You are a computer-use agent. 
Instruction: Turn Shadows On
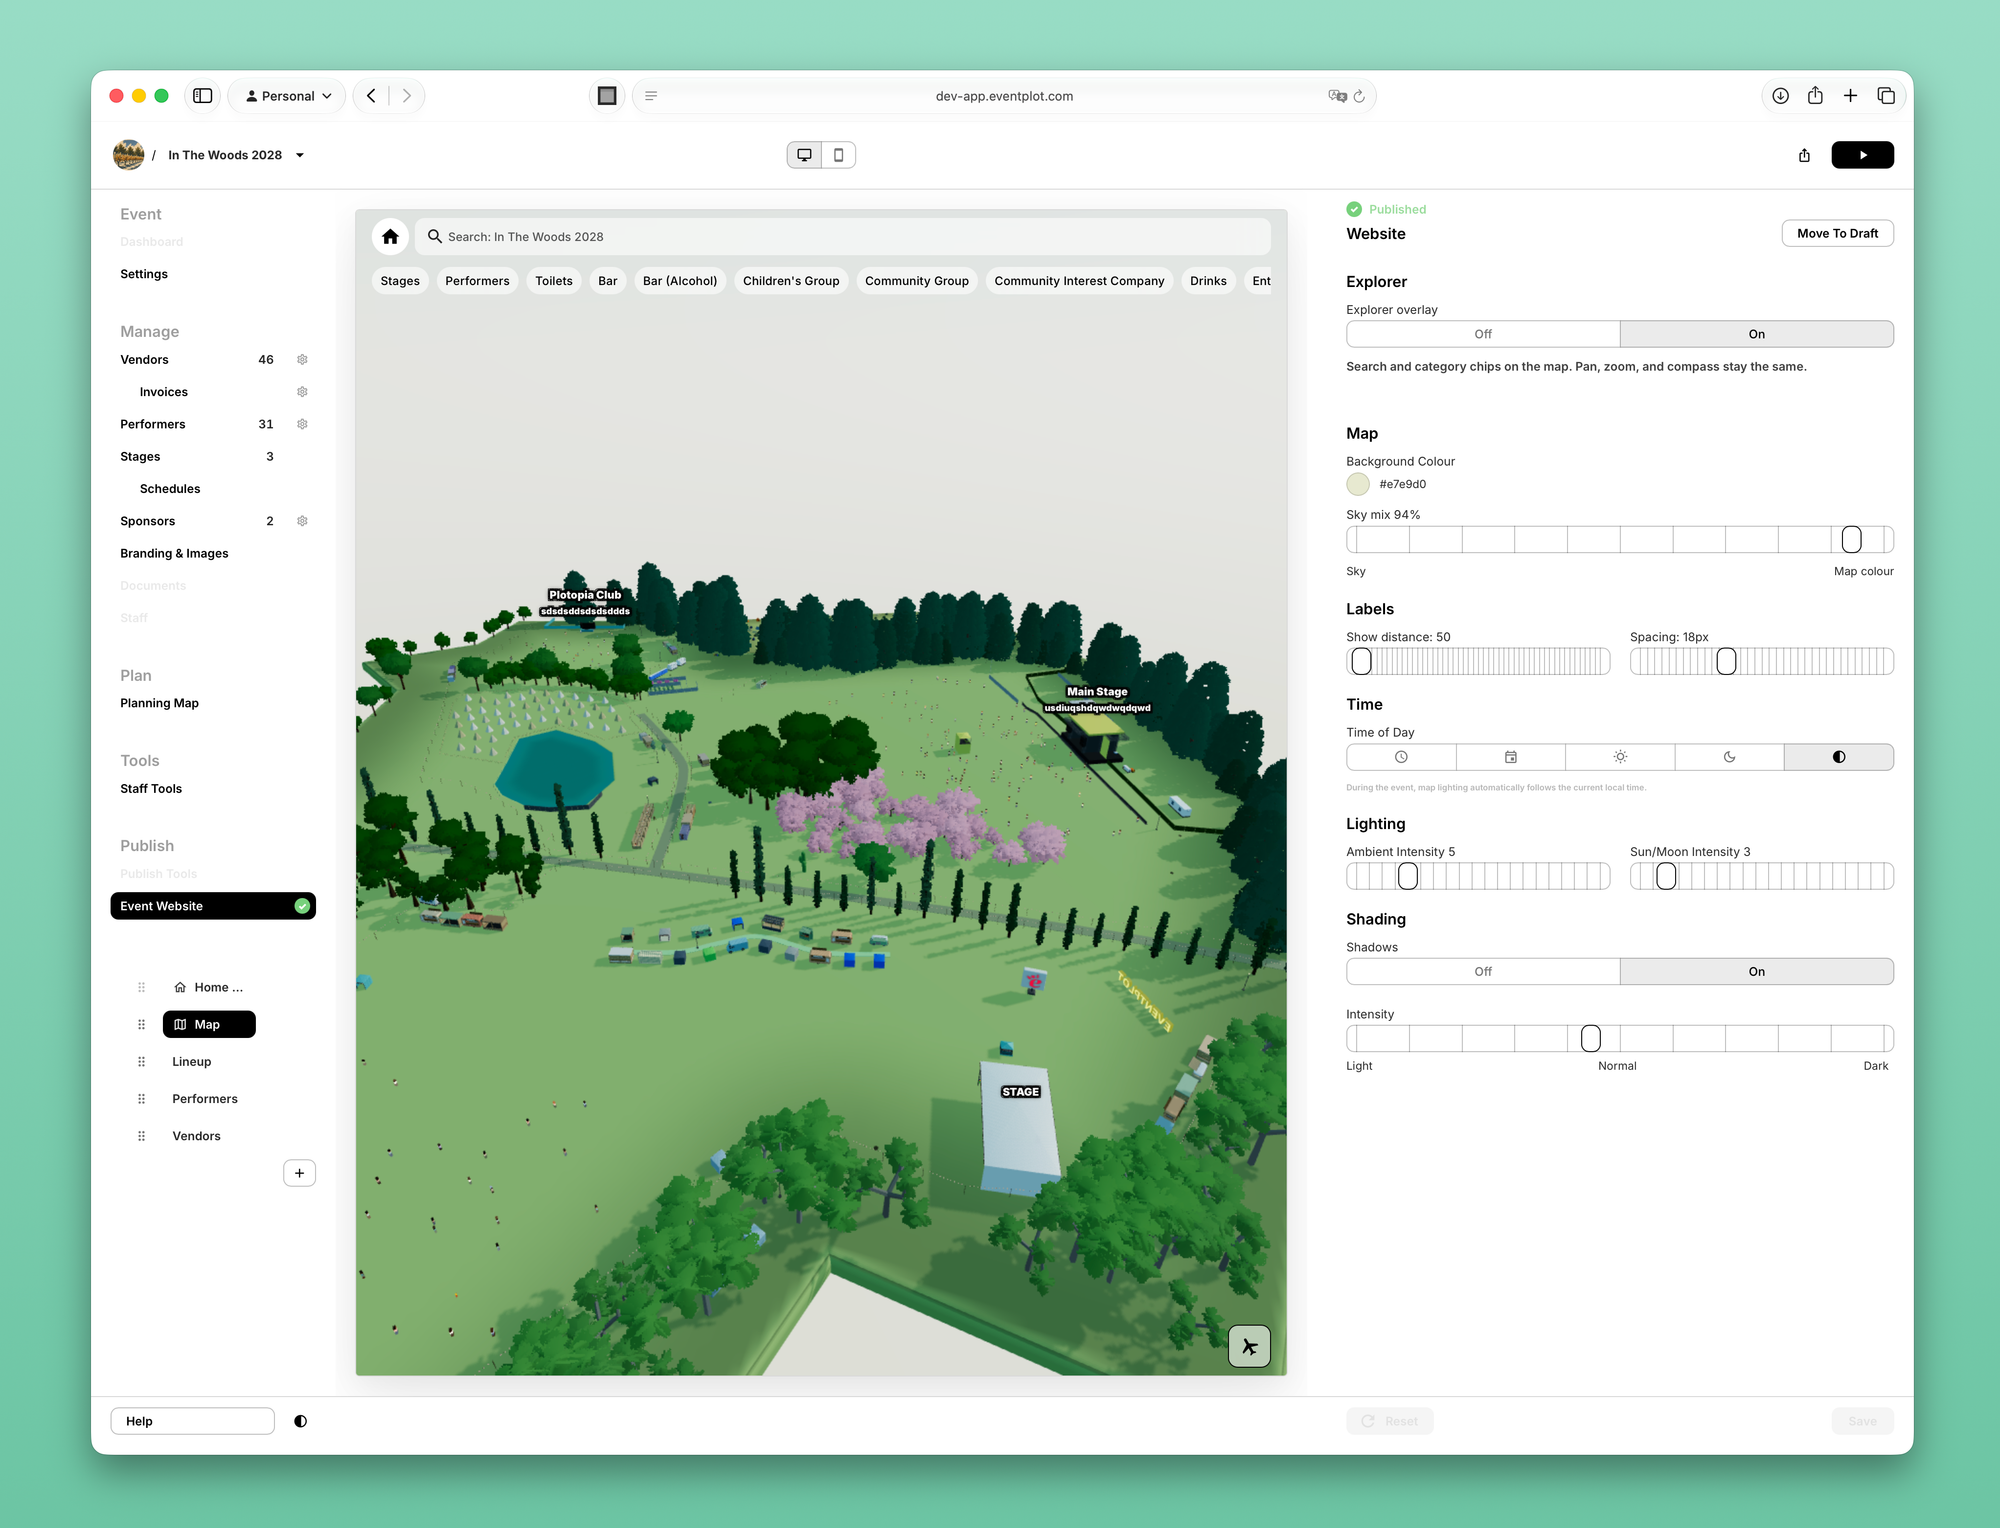coord(1757,971)
